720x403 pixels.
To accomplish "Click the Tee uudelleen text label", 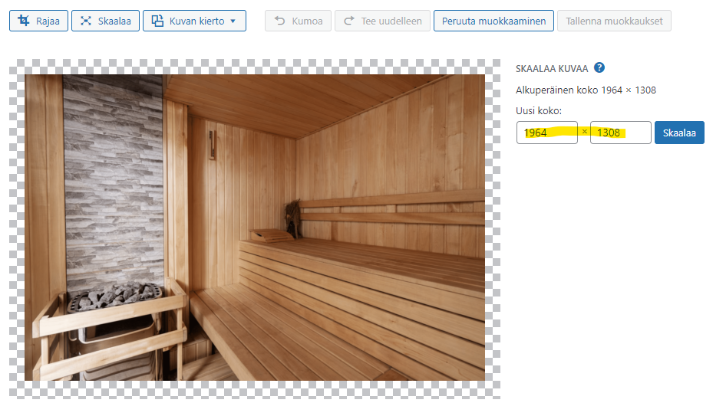I will coord(390,20).
